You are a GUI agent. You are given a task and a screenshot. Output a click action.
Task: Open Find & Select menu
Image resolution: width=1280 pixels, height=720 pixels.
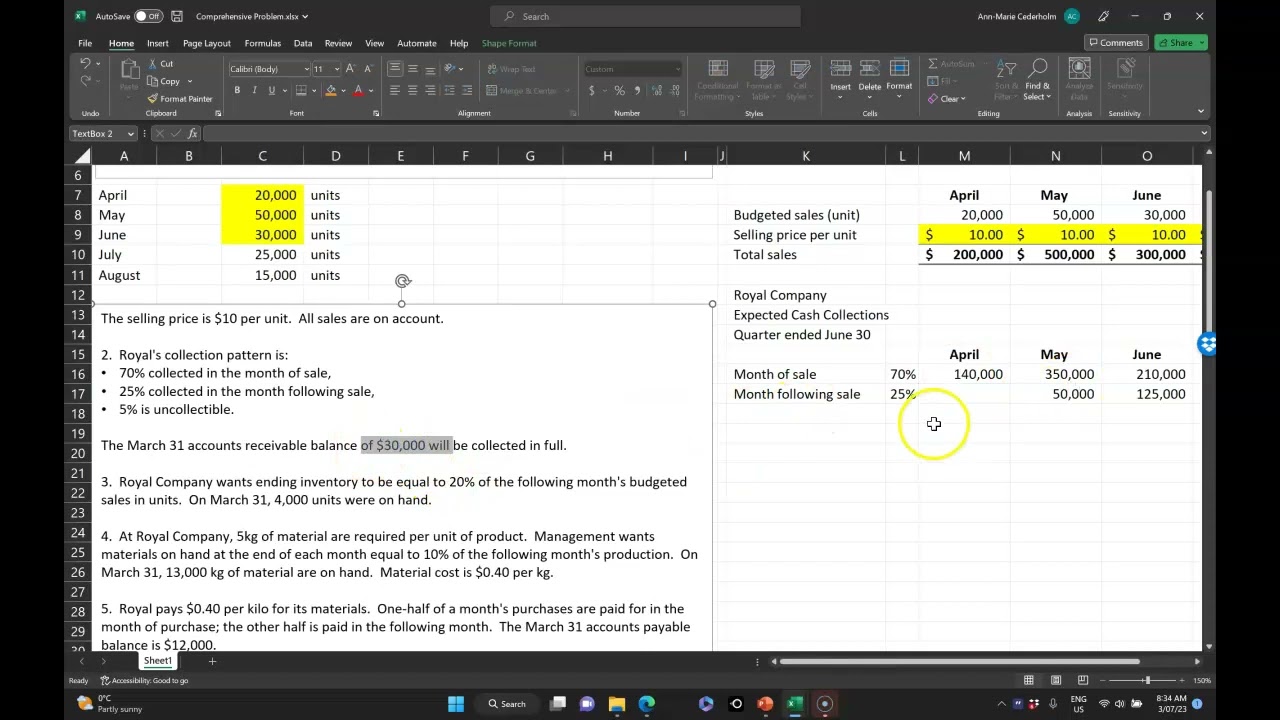1037,80
